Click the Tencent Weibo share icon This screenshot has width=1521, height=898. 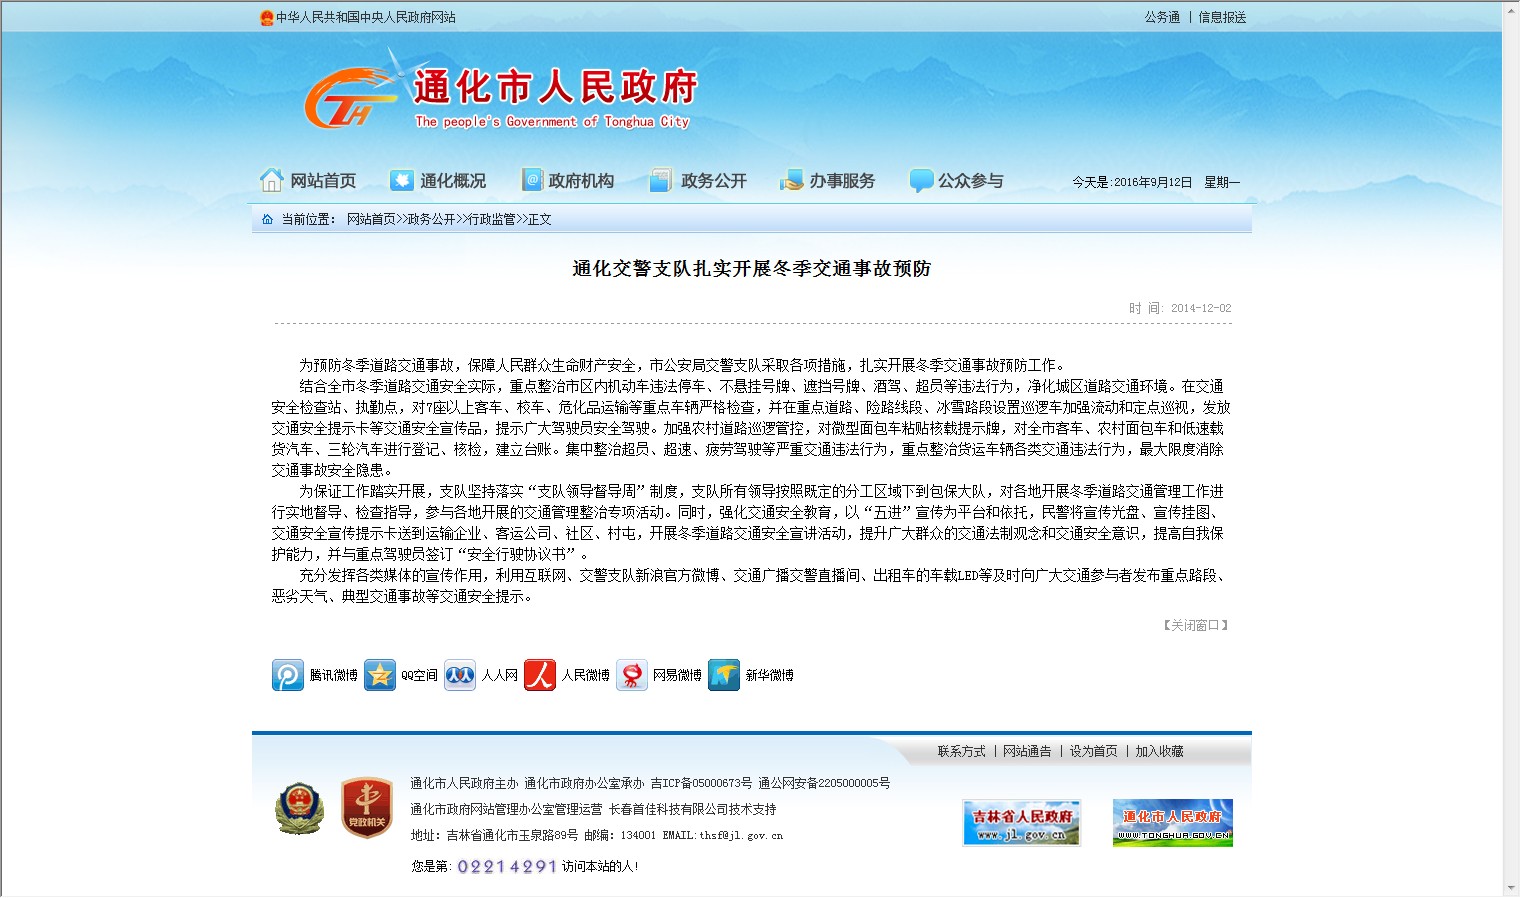pyautogui.click(x=288, y=675)
